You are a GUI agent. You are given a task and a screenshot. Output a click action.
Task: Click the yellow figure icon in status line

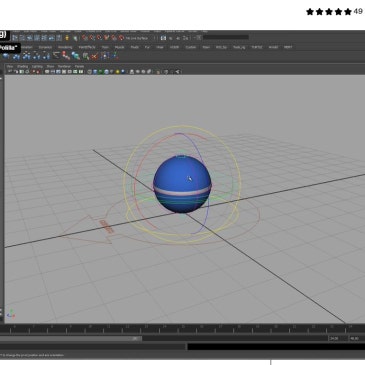67,38
